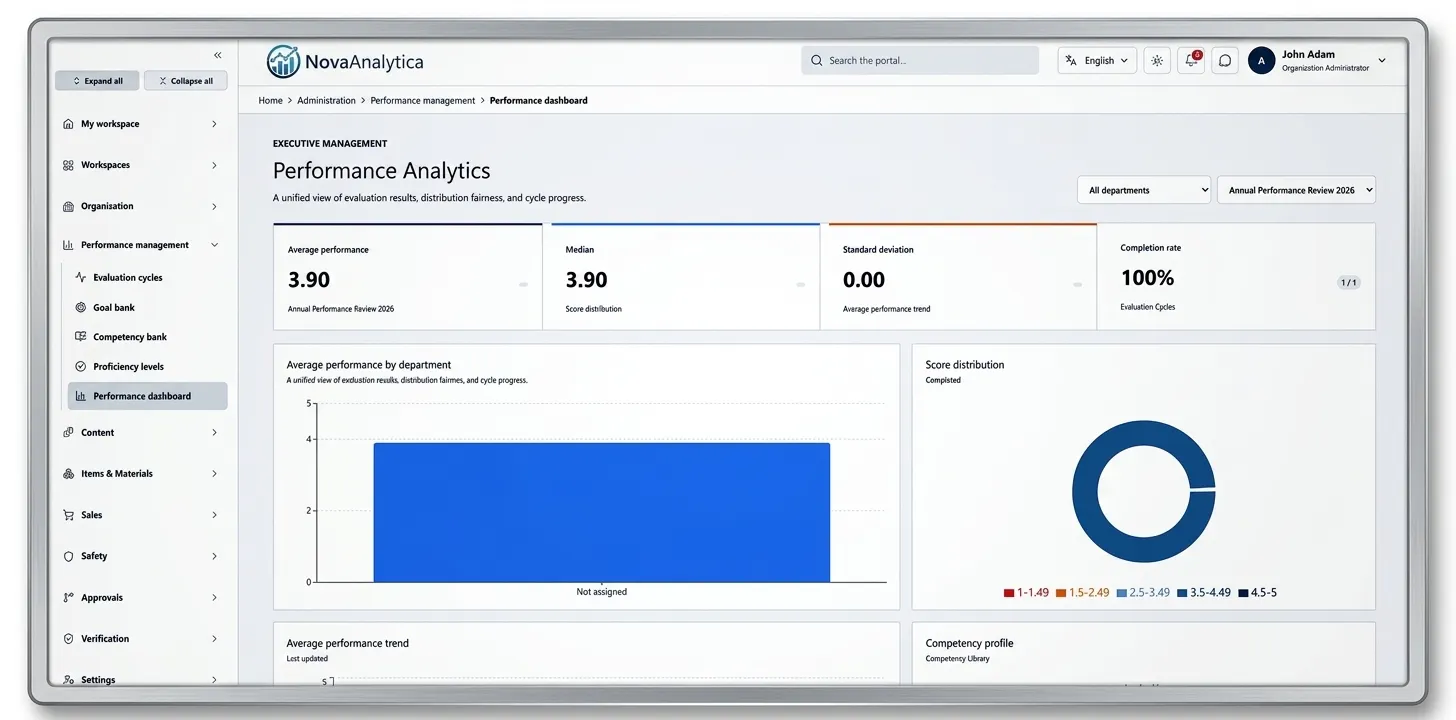The width and height of the screenshot is (1456, 720).
Task: Expand Approvals with its chevron
Action: [214, 598]
